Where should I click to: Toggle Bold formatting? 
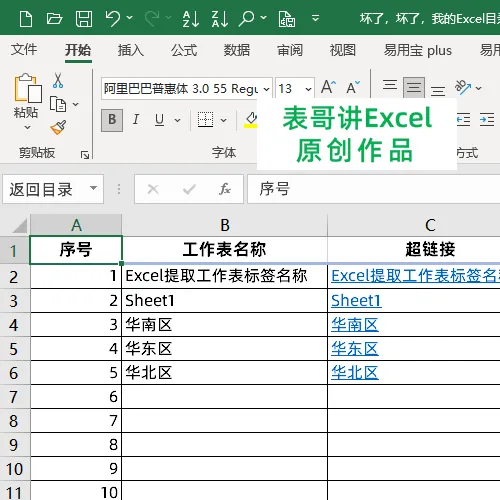pyautogui.click(x=112, y=120)
